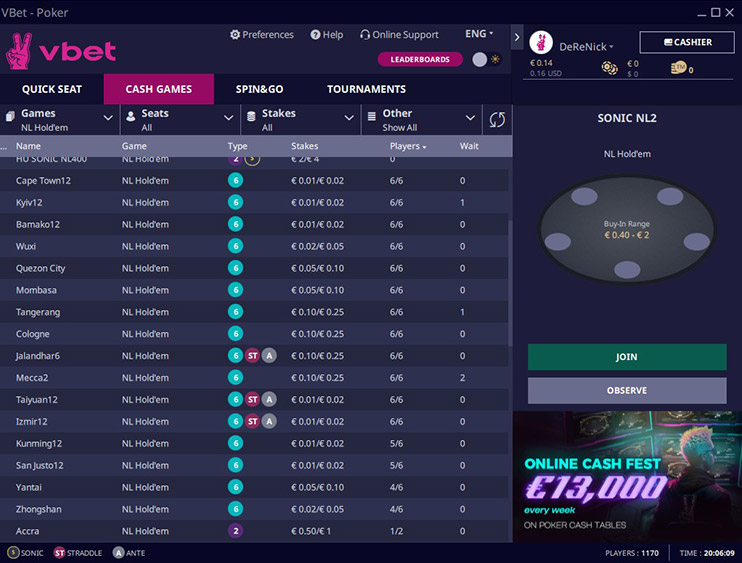Click the Games filter cards icon

[10, 115]
